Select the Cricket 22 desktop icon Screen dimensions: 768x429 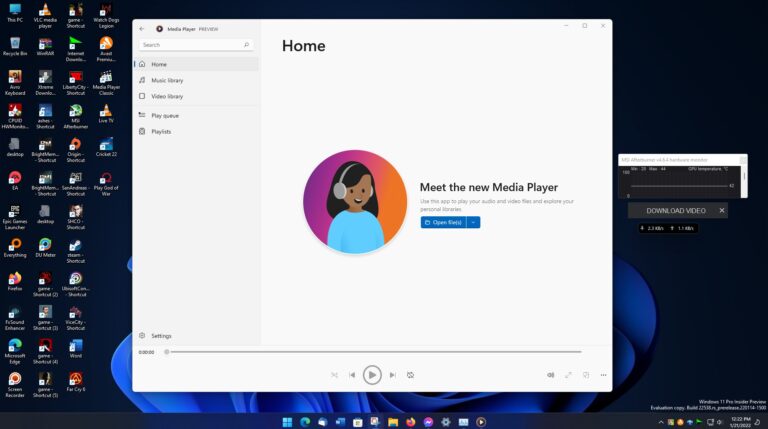tap(106, 147)
